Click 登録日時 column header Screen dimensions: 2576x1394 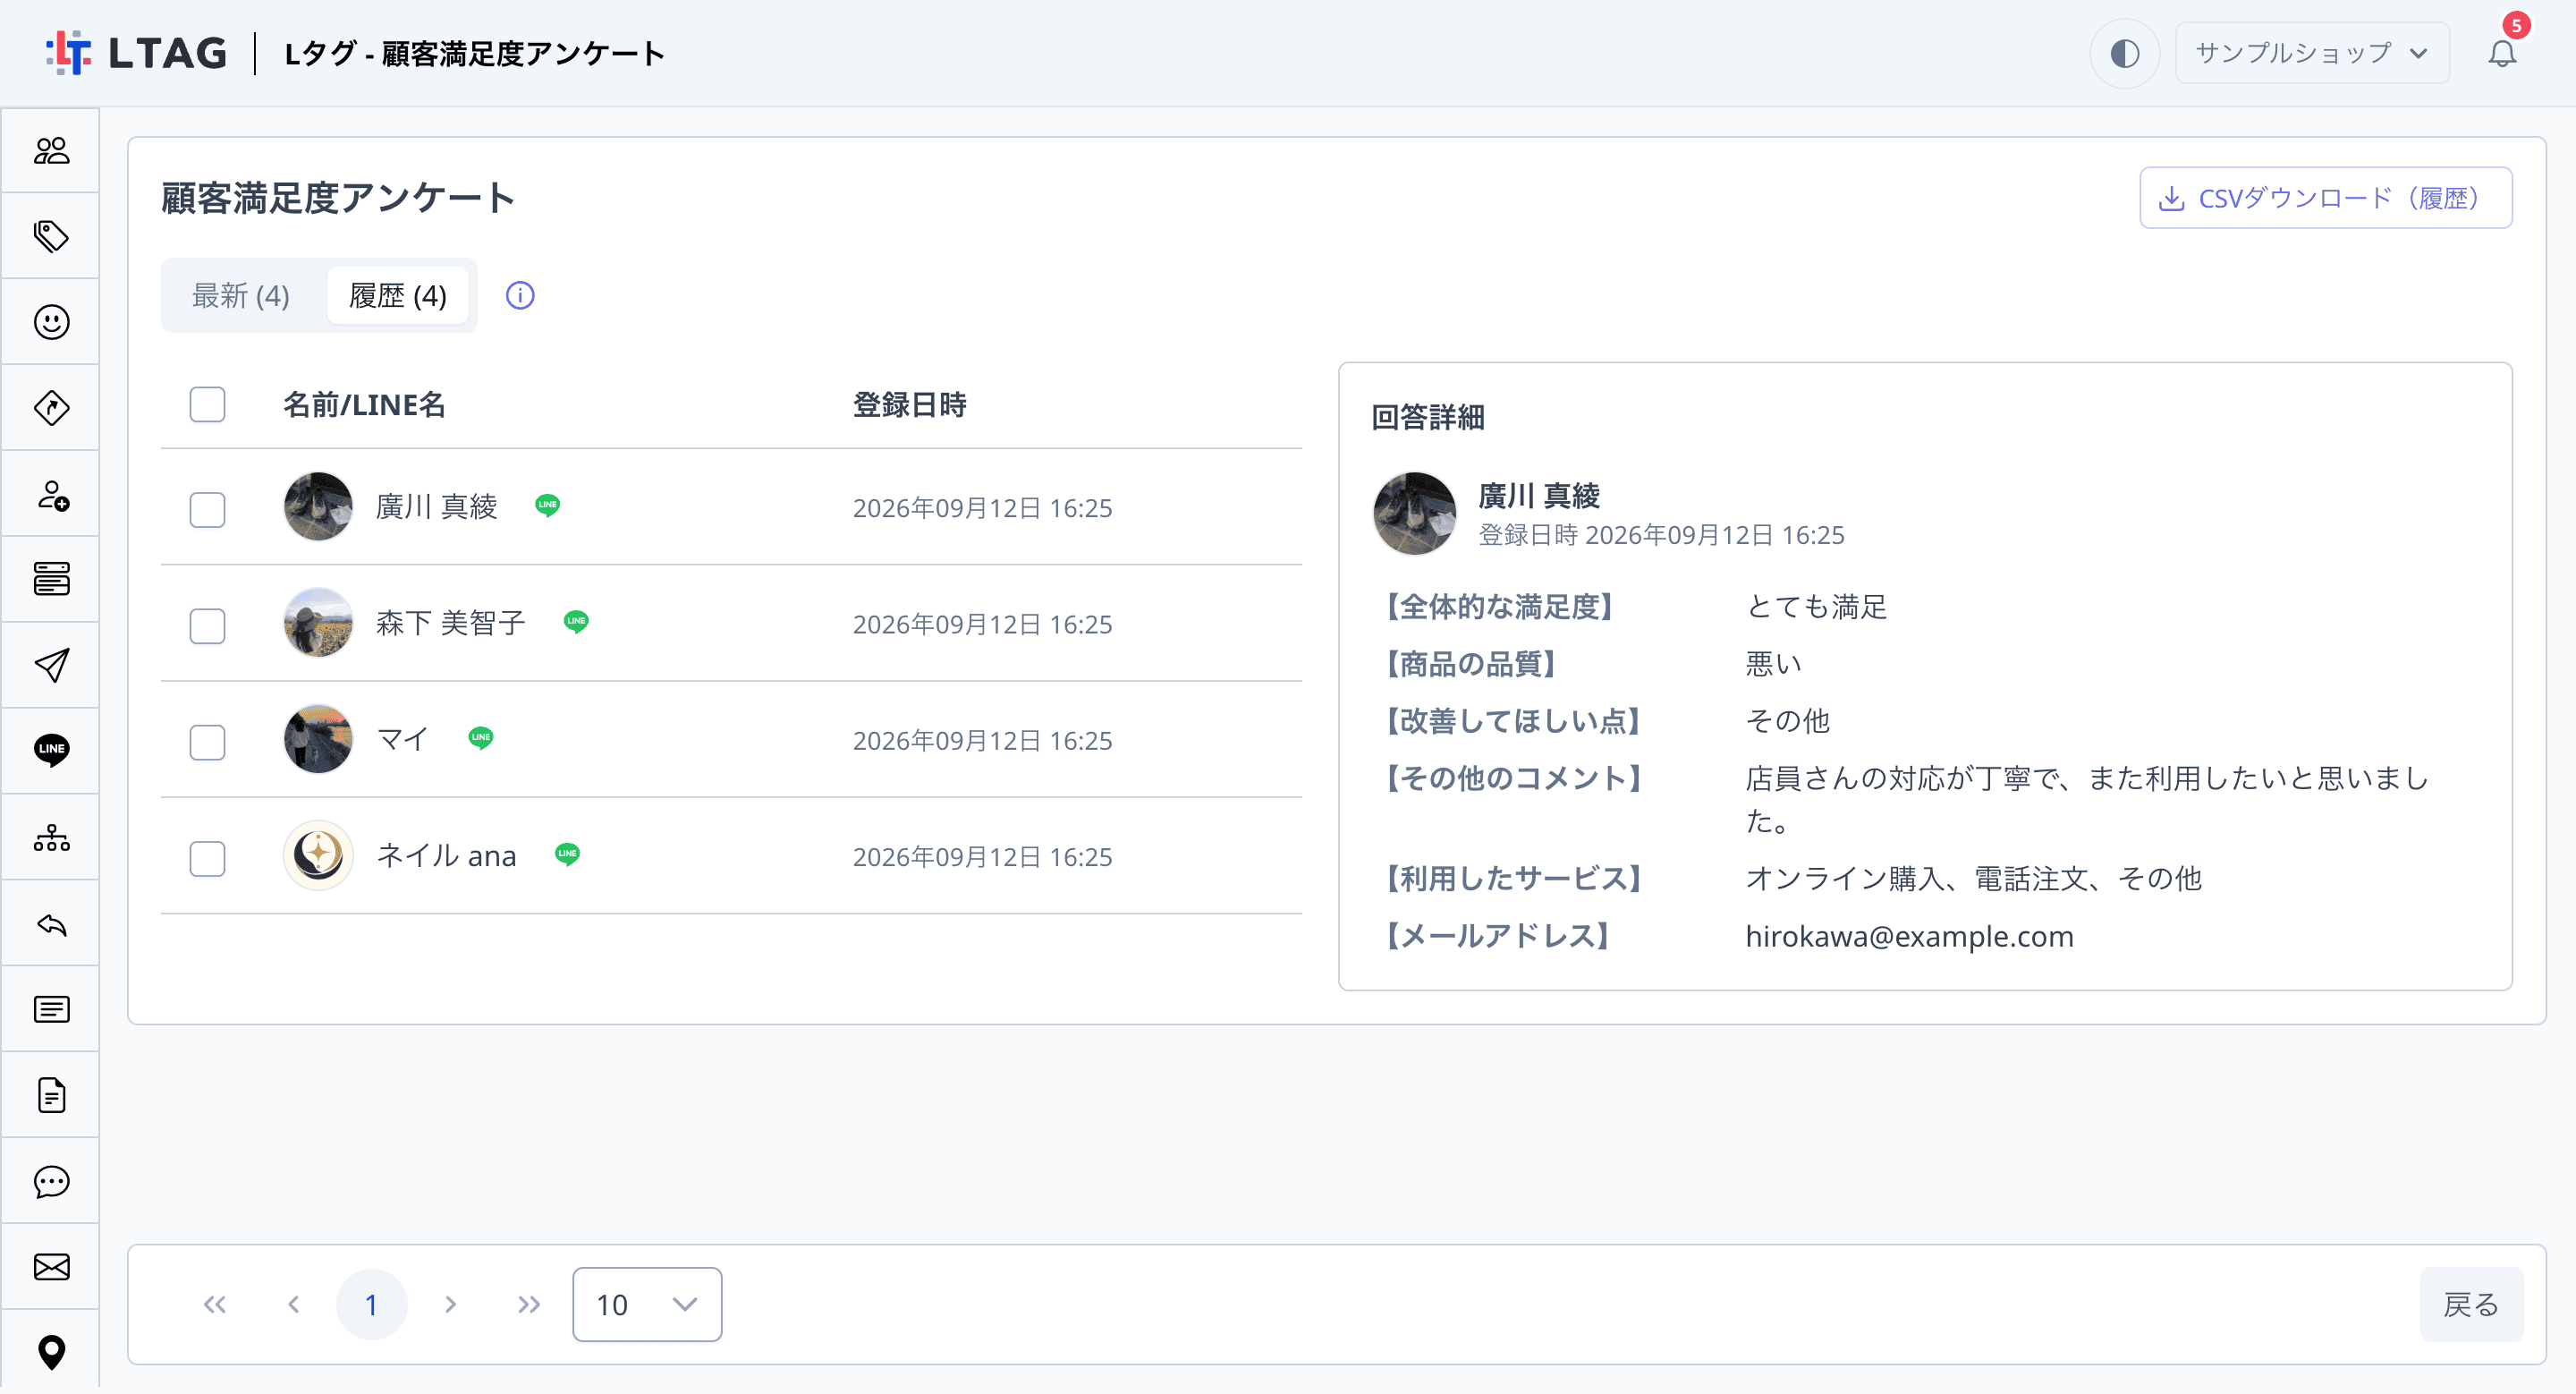[x=909, y=405]
